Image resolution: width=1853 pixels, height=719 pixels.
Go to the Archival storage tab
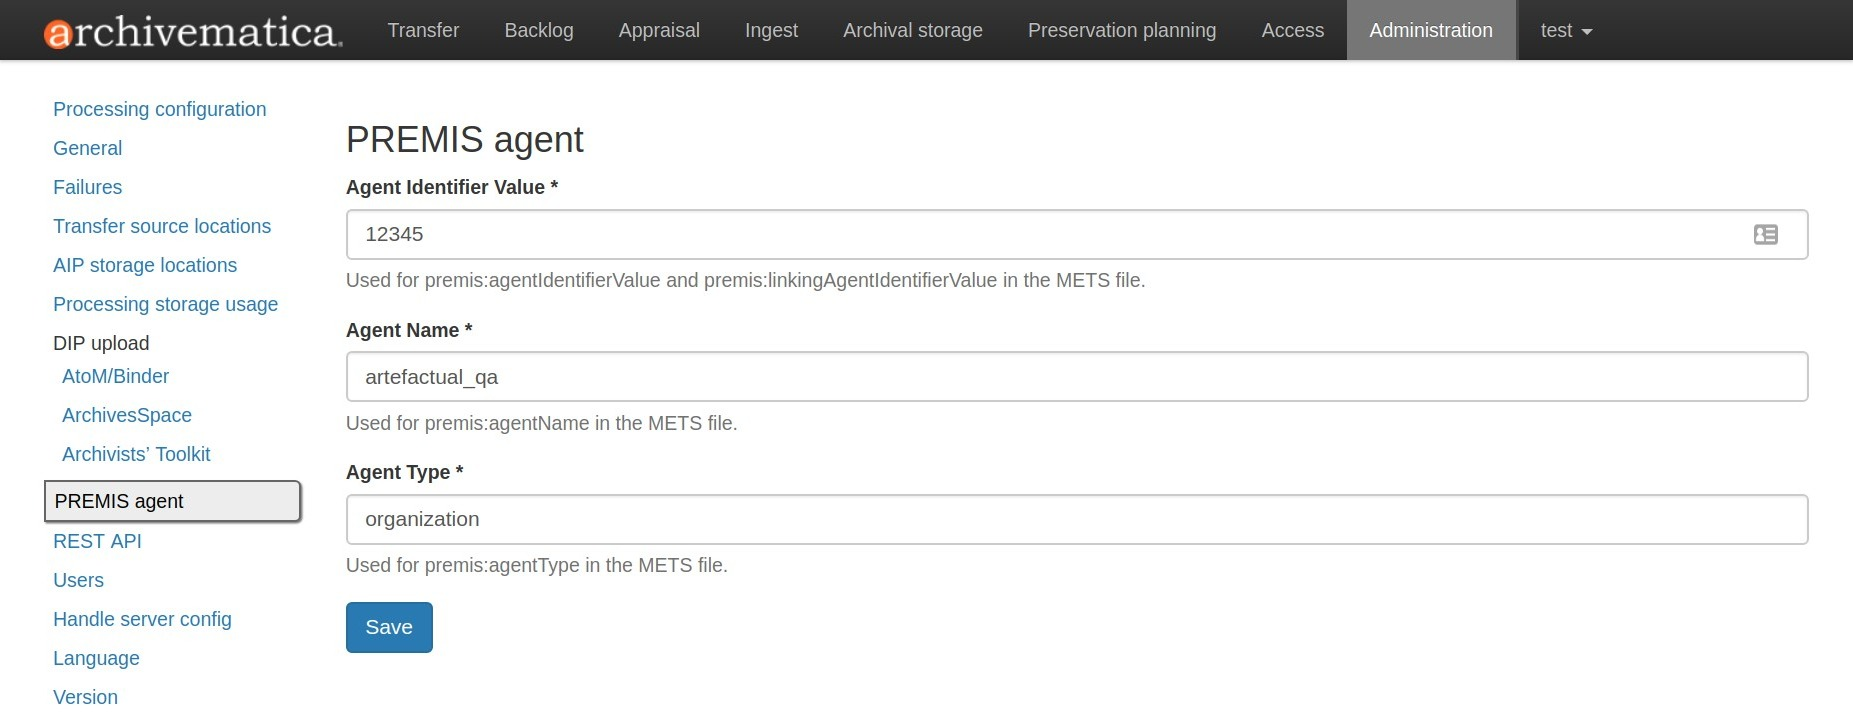point(912,31)
